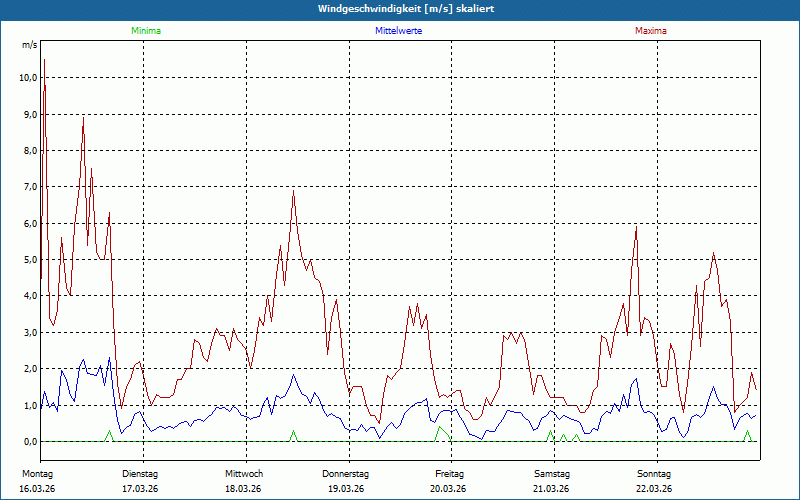Select the date 16.03.26 on the x-axis
Viewport: 800px width, 500px height.
[x=36, y=488]
